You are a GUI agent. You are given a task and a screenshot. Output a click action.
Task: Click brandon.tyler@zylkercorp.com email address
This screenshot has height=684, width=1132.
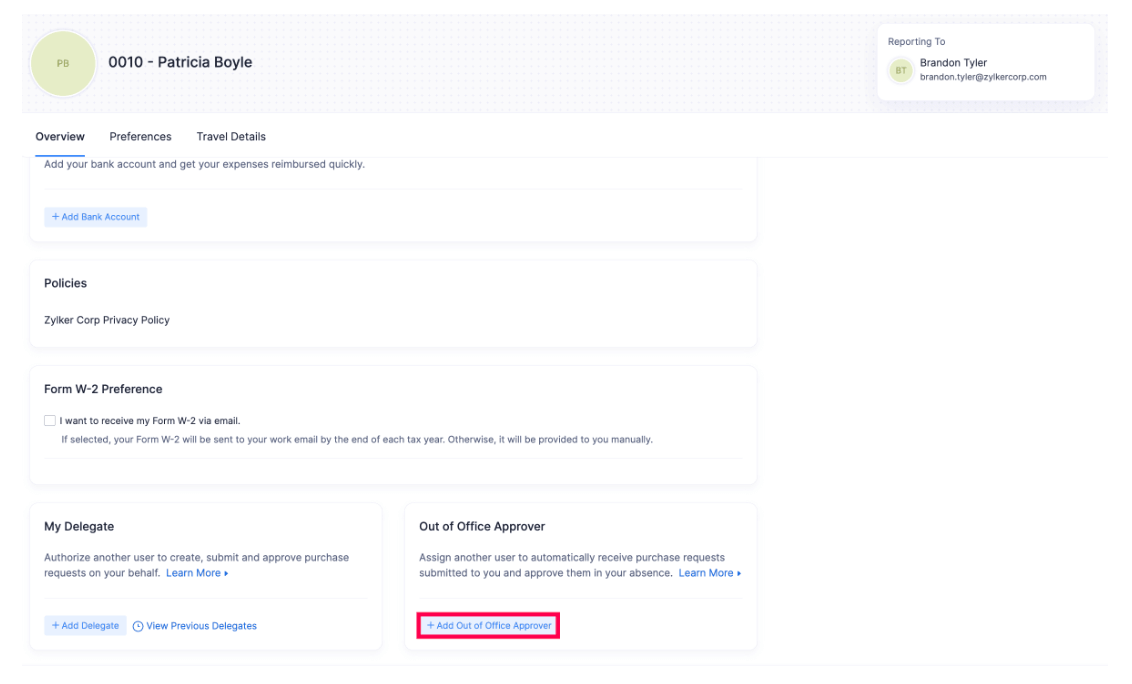pyautogui.click(x=983, y=76)
